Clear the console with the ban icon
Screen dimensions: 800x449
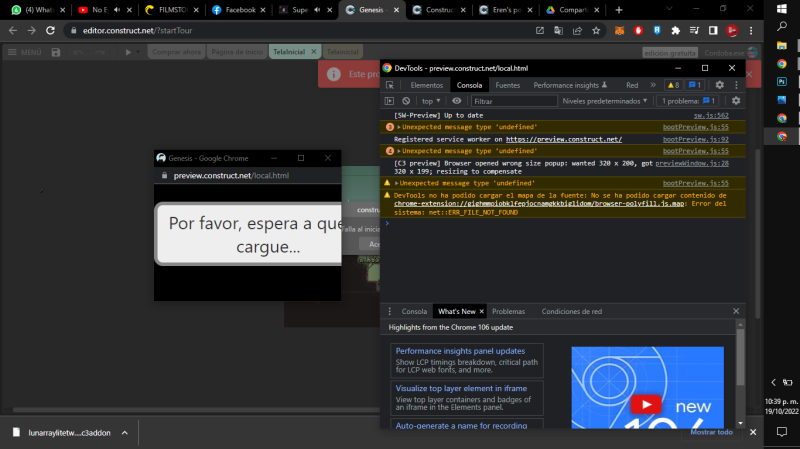click(x=406, y=101)
